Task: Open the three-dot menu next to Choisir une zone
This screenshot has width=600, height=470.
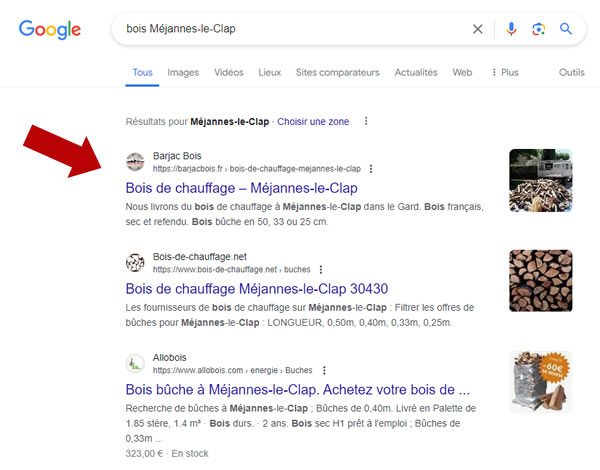Action: [366, 121]
